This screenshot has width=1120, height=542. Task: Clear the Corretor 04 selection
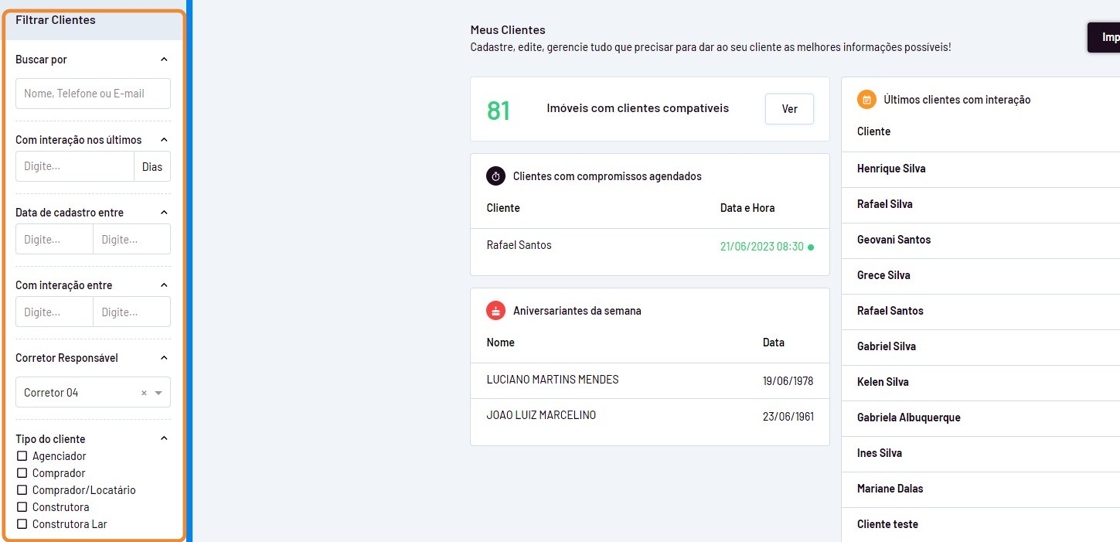coord(144,393)
